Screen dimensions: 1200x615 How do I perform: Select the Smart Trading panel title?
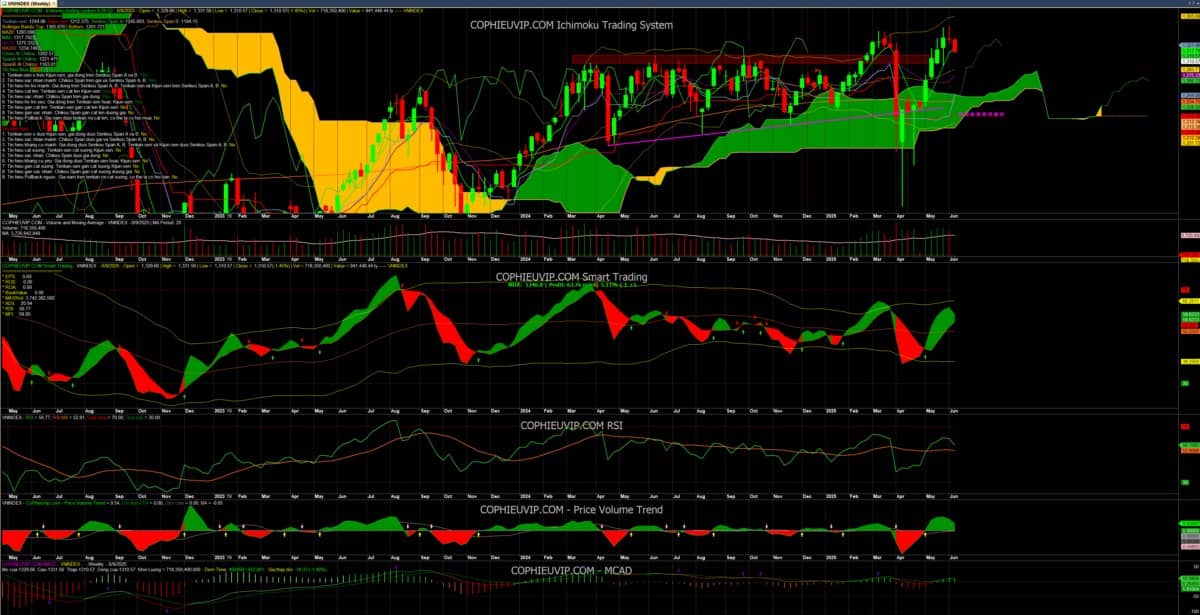pyautogui.click(x=571, y=277)
